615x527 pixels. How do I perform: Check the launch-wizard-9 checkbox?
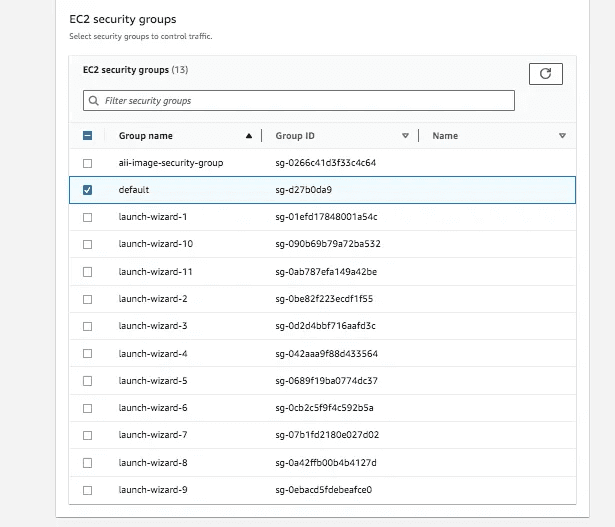click(87, 490)
